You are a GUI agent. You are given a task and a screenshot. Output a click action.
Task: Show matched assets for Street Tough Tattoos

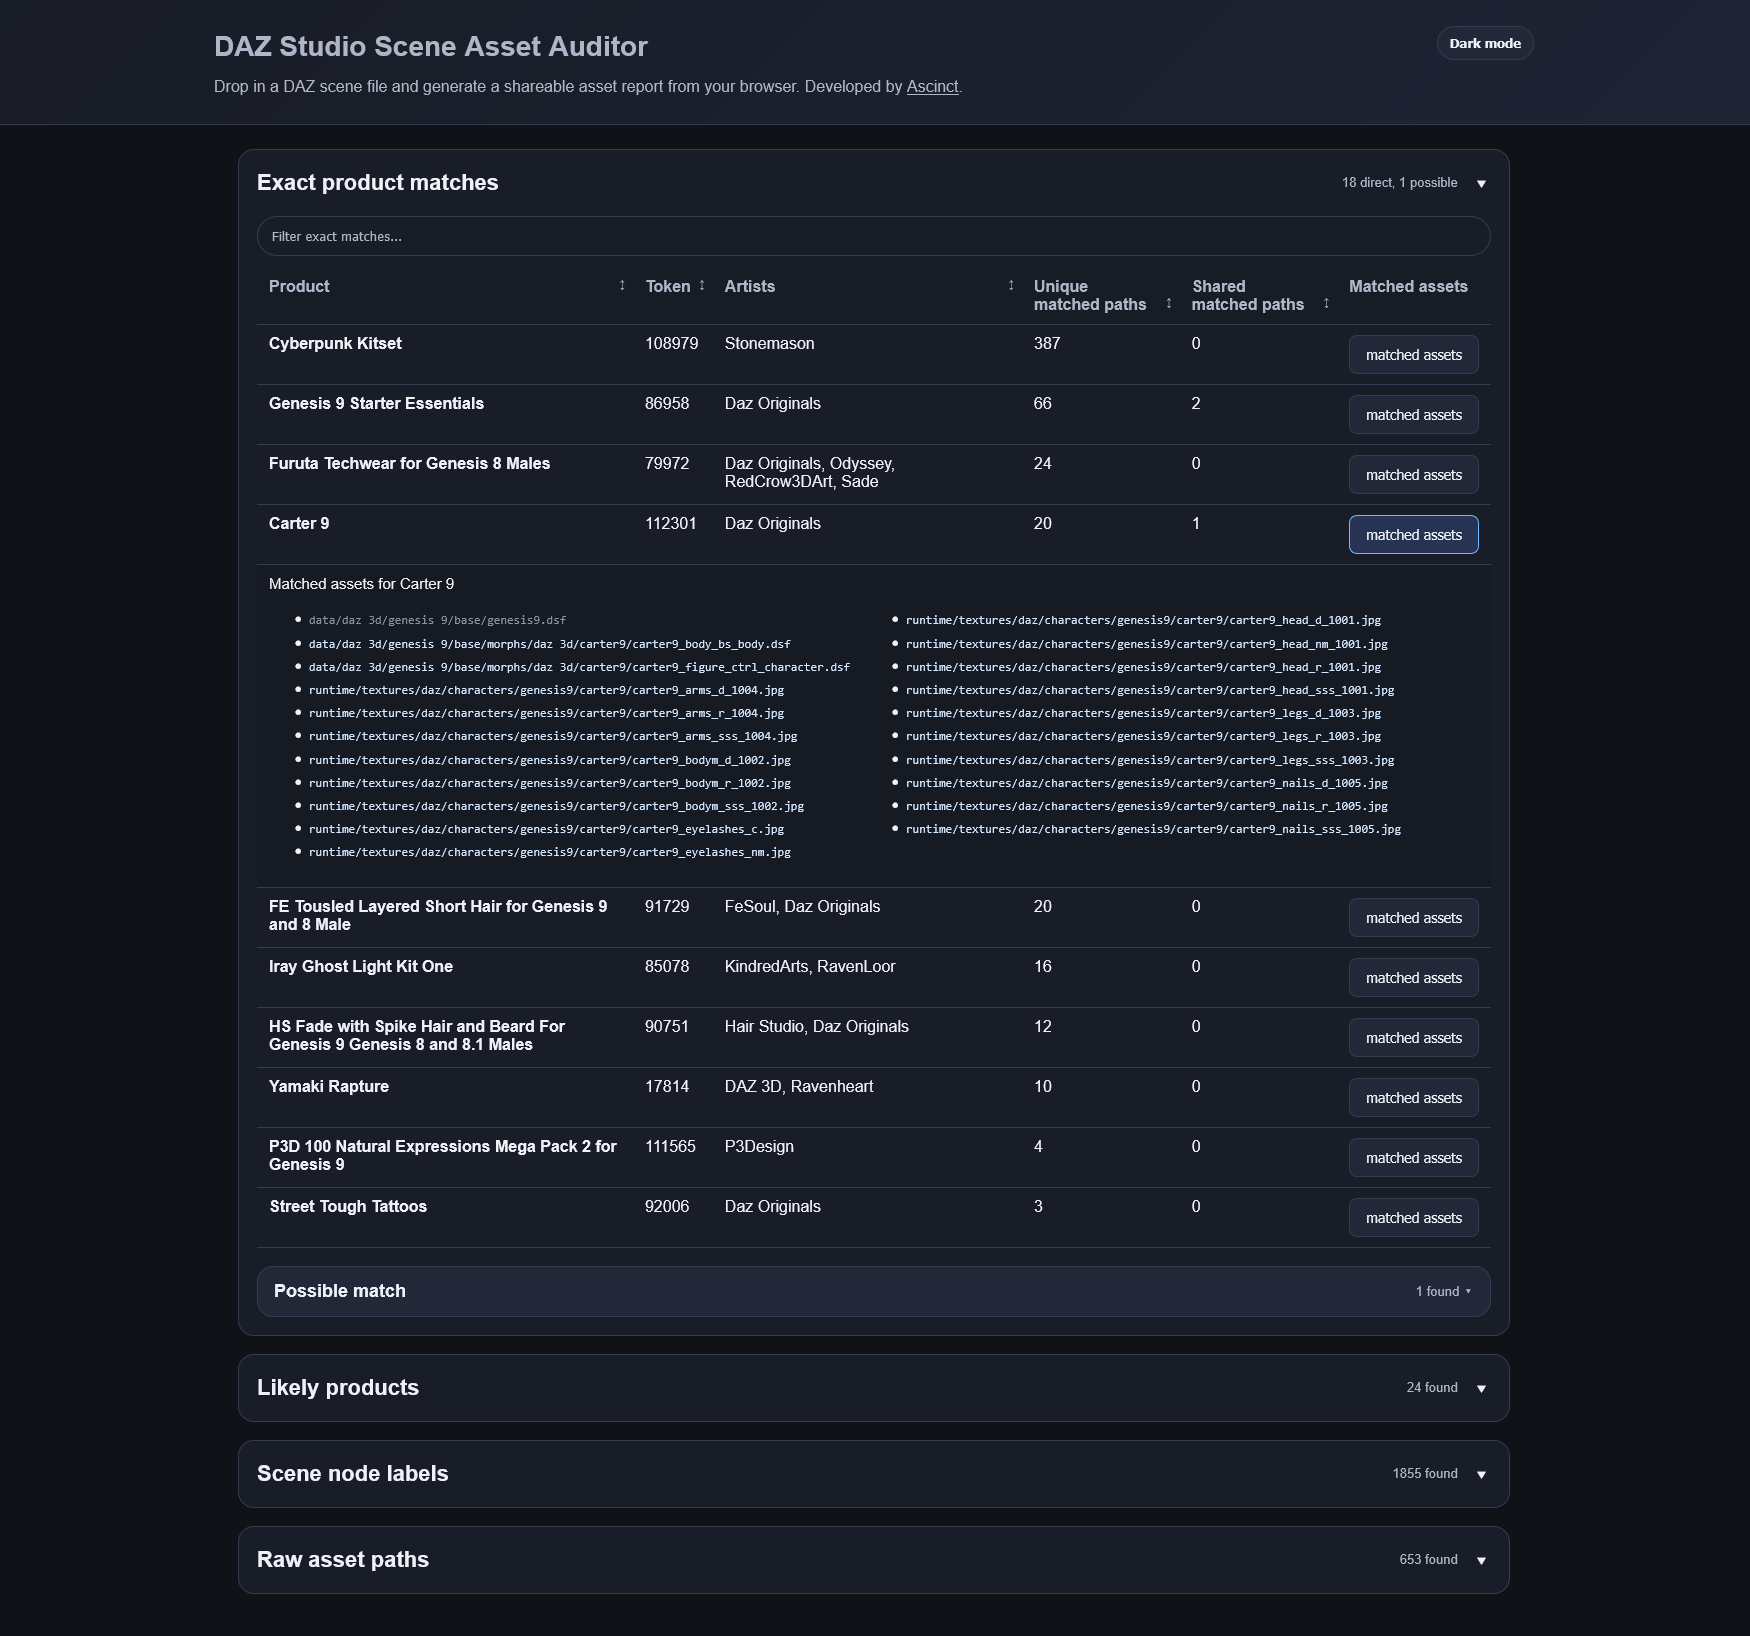[1413, 1218]
